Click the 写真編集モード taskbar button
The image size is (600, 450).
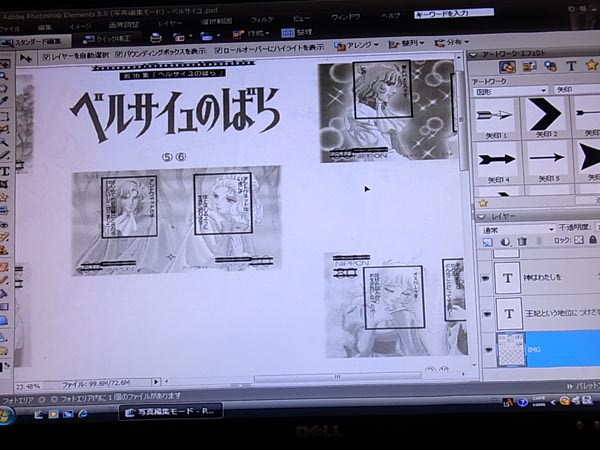tap(171, 412)
